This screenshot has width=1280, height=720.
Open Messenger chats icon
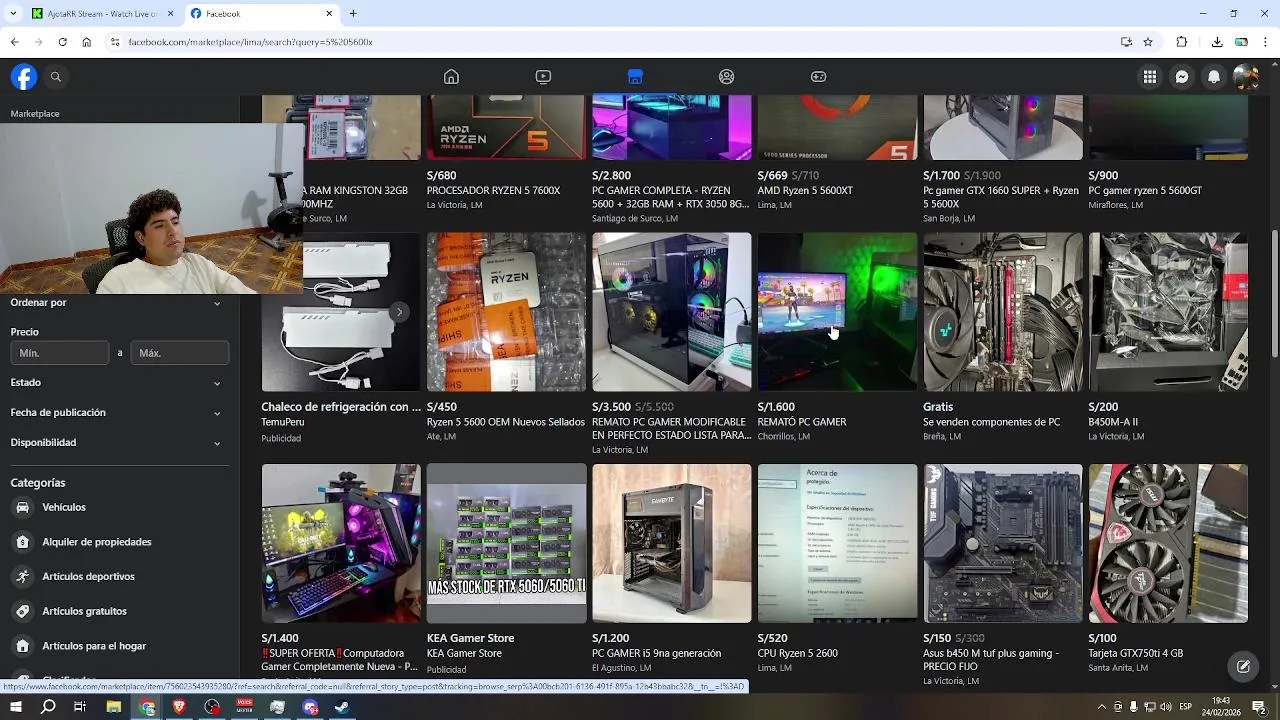pos(1182,77)
